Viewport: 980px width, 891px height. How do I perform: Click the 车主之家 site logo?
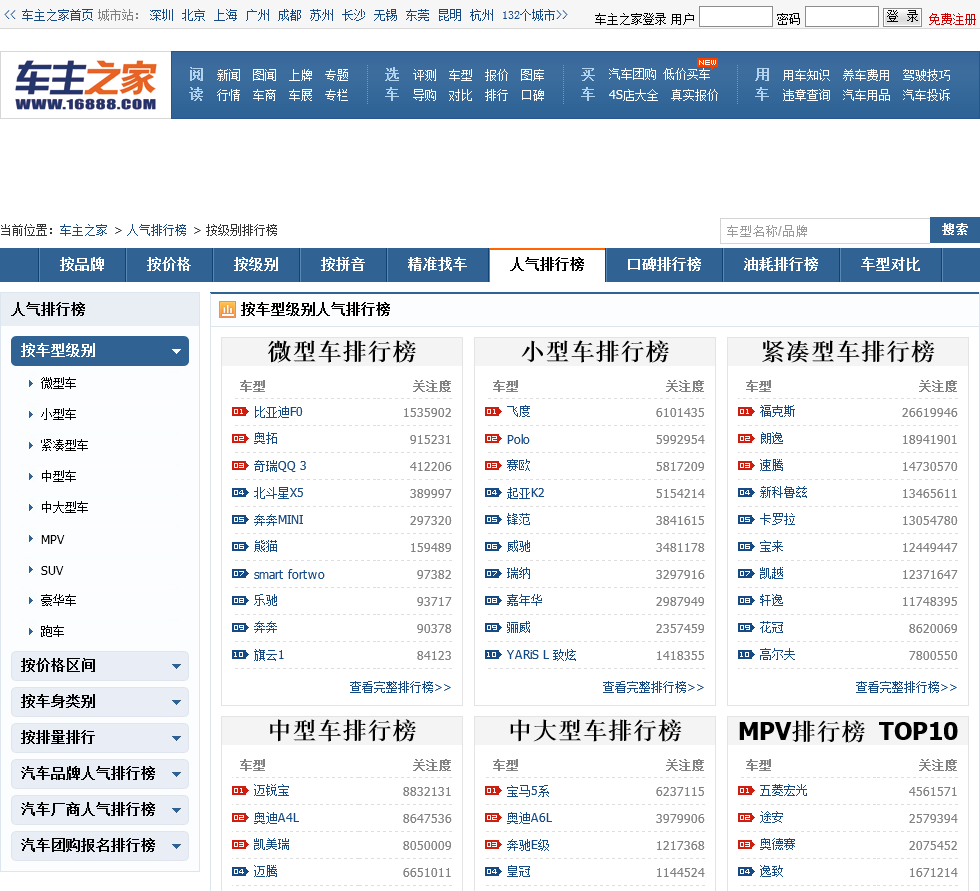pos(86,86)
